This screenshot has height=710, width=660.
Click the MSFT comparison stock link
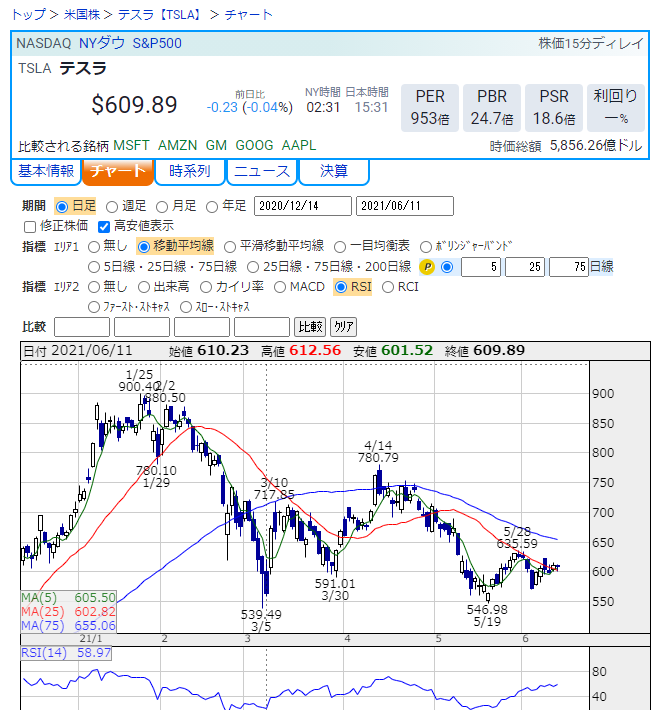coord(131,145)
